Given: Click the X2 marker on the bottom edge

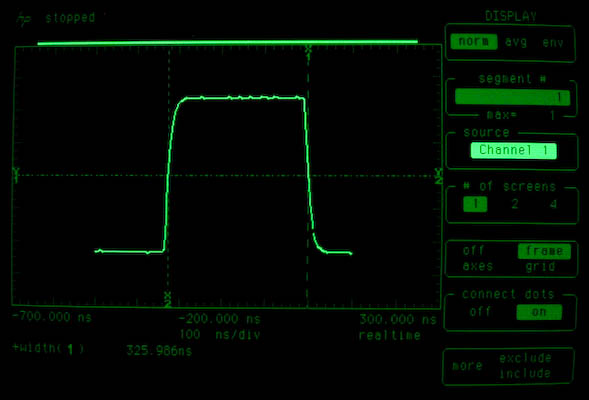Looking at the screenshot, I should click(168, 299).
